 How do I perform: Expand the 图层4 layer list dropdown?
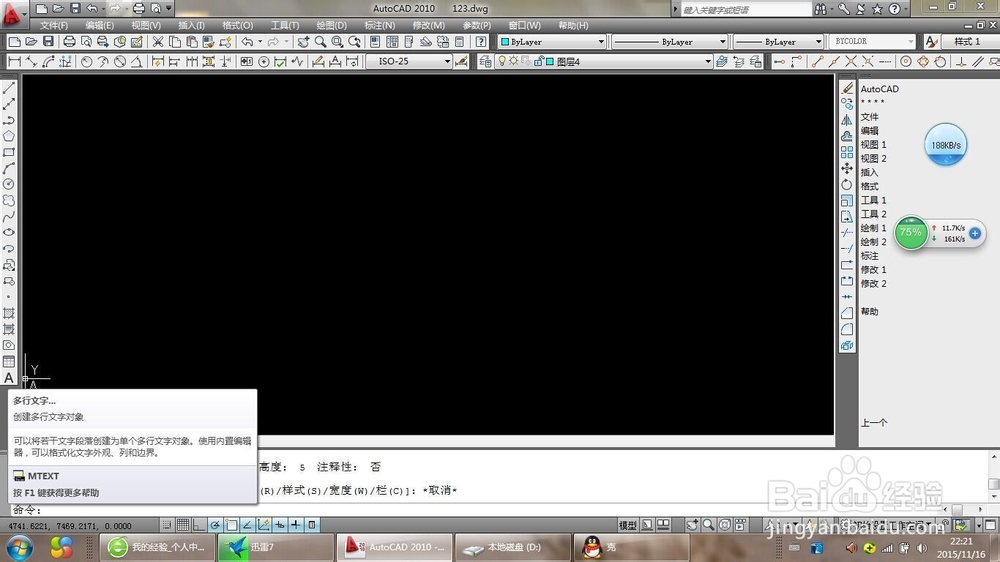tap(707, 62)
